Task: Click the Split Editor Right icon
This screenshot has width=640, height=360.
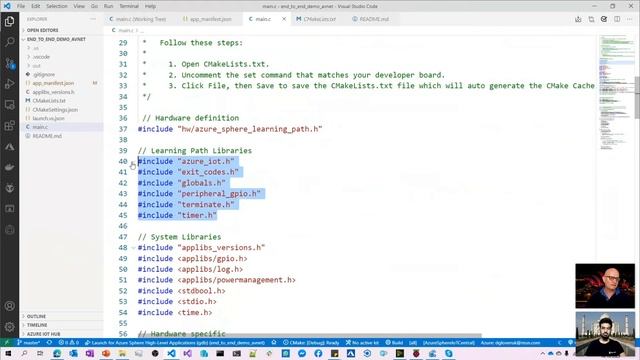Action: coord(617,19)
